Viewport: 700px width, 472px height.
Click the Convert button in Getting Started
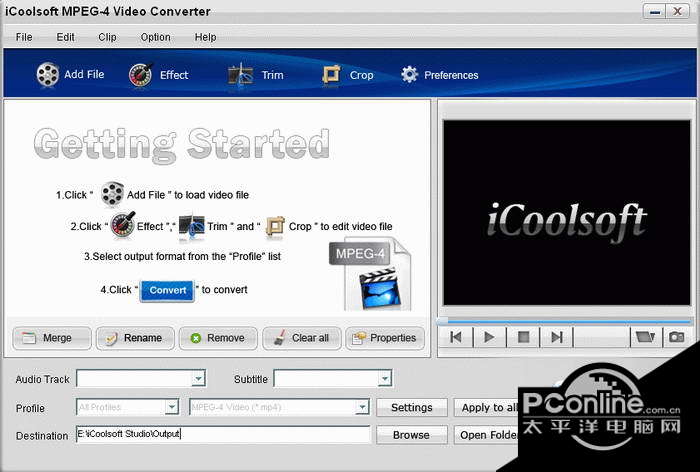[167, 290]
